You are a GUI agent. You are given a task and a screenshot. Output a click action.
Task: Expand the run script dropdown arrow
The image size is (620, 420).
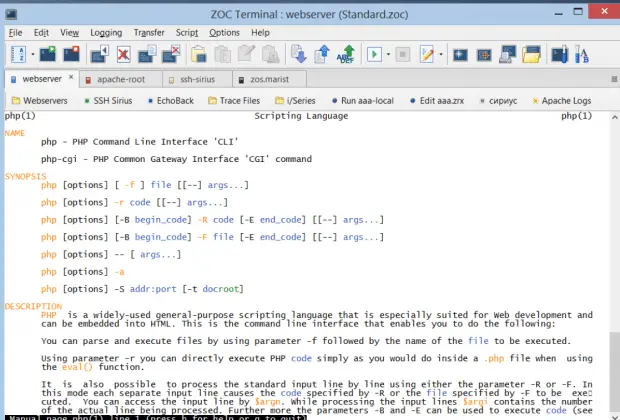click(x=390, y=54)
